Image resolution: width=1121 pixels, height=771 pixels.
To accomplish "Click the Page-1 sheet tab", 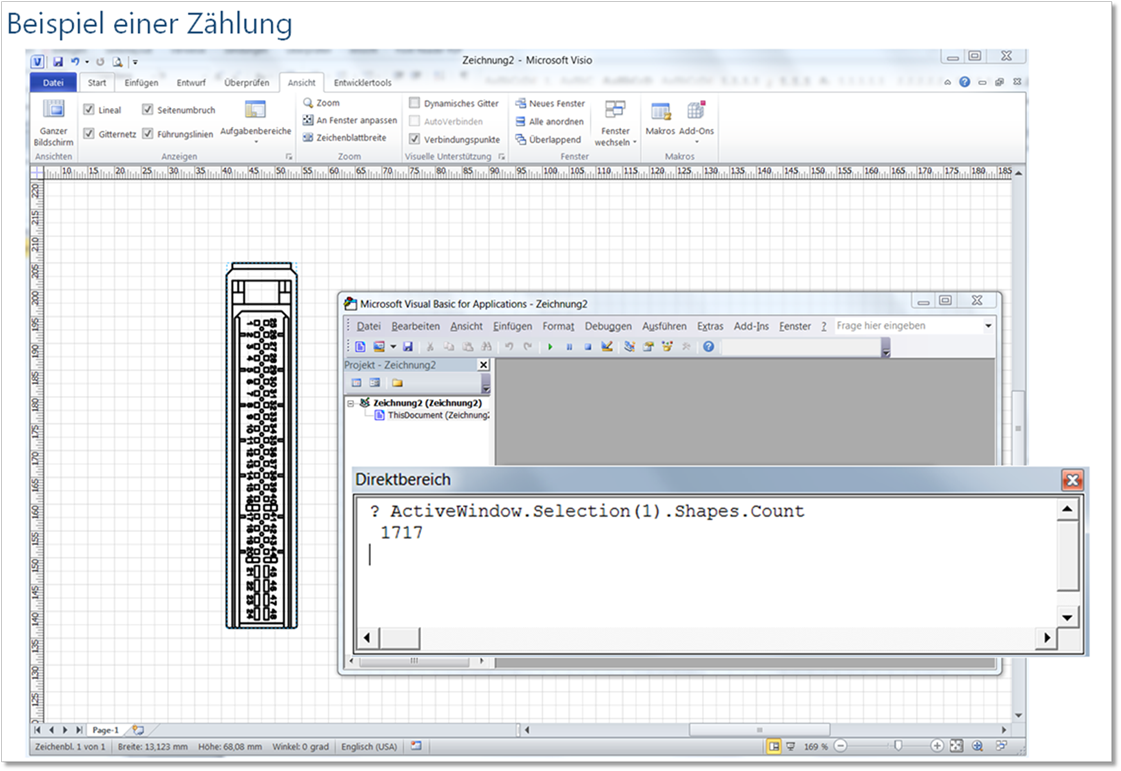I will pyautogui.click(x=106, y=730).
